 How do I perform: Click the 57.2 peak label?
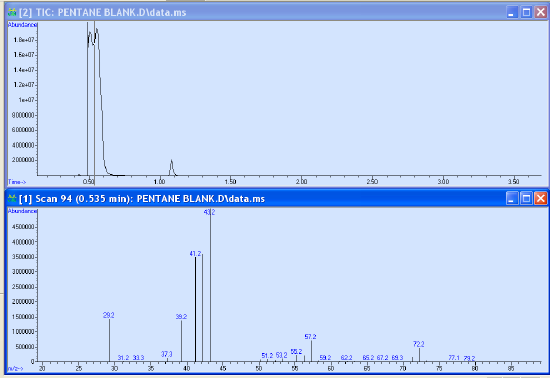(x=310, y=337)
